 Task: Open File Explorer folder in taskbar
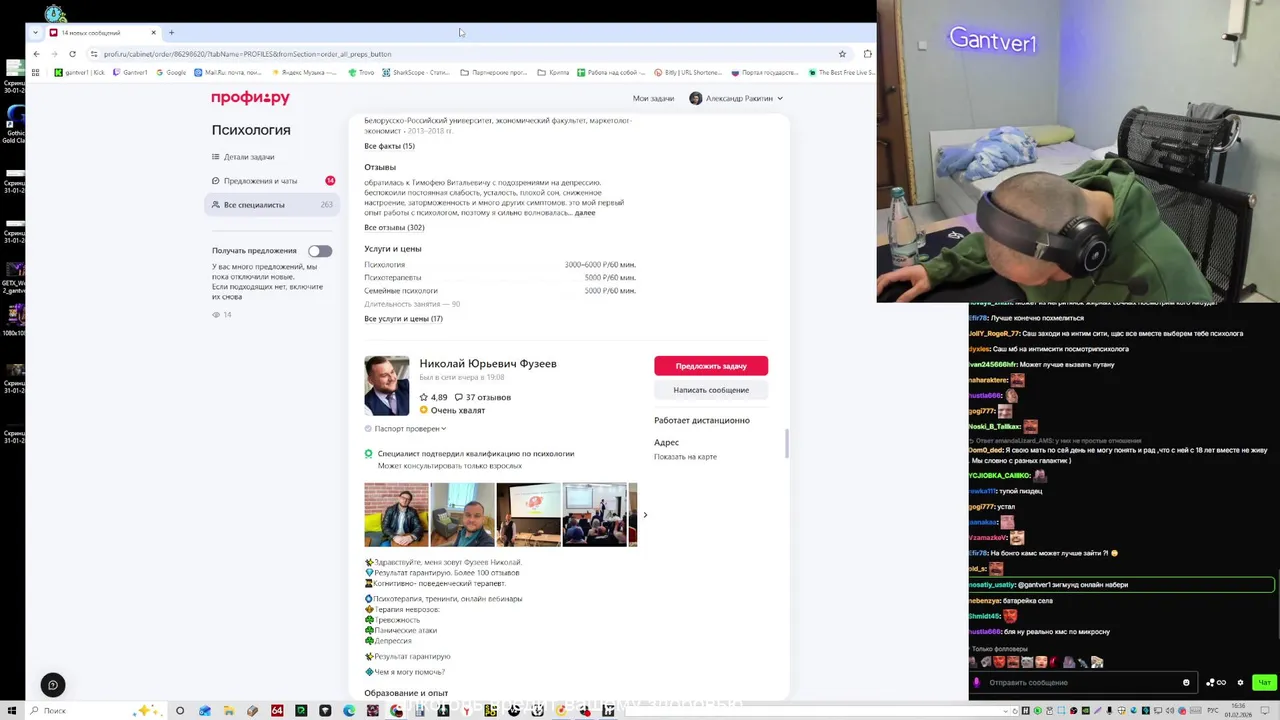tap(229, 711)
